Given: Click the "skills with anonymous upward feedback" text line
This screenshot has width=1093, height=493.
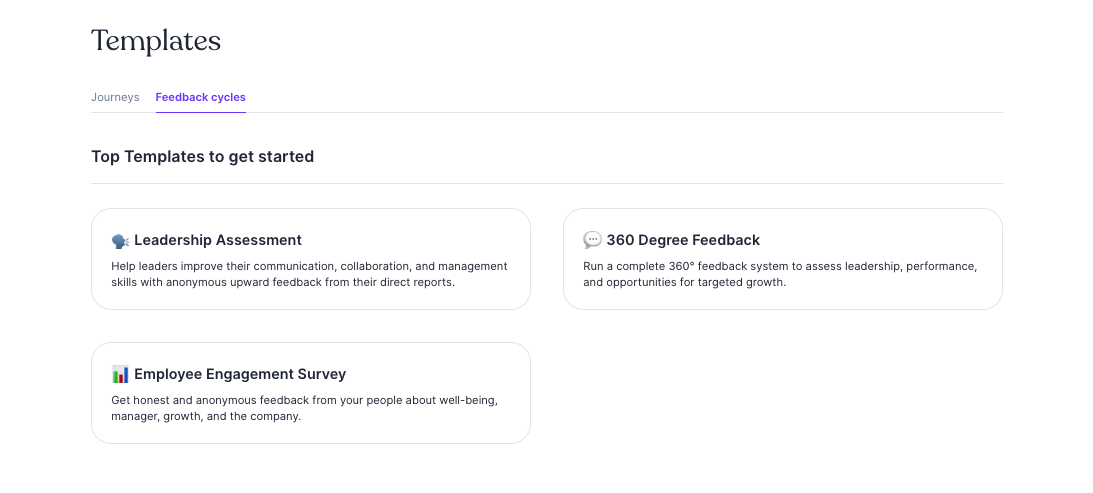Looking at the screenshot, I should click(283, 282).
